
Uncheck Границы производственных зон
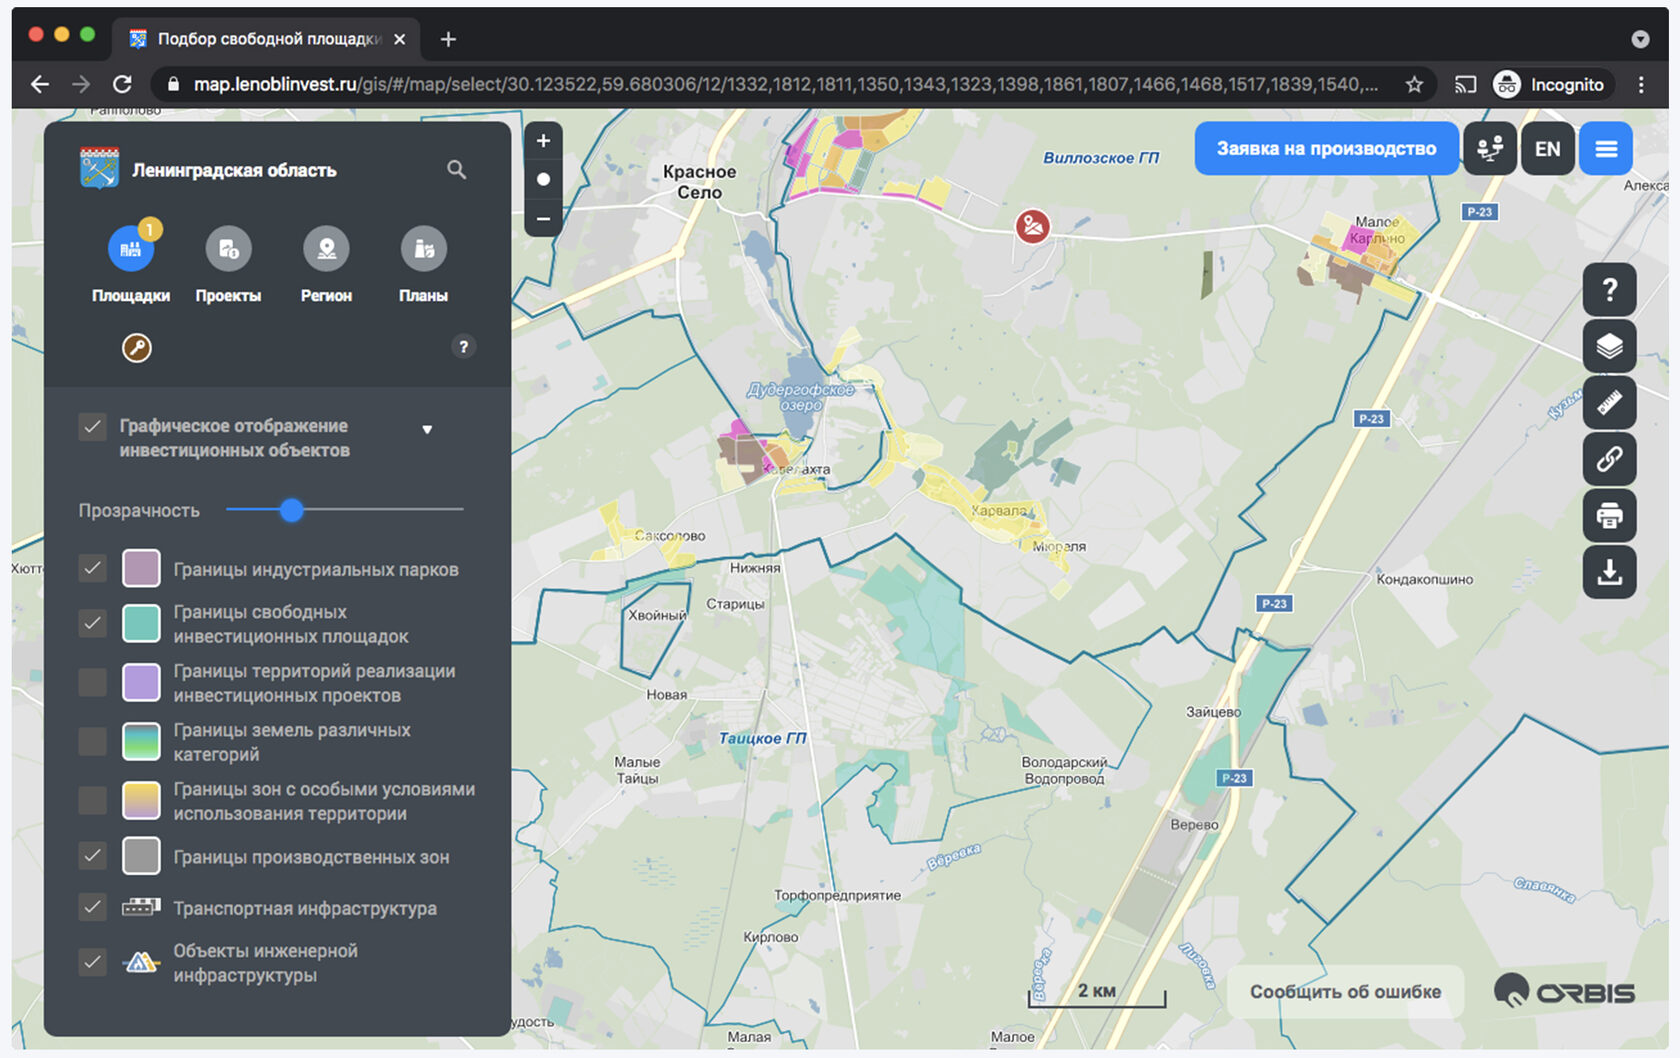[92, 856]
